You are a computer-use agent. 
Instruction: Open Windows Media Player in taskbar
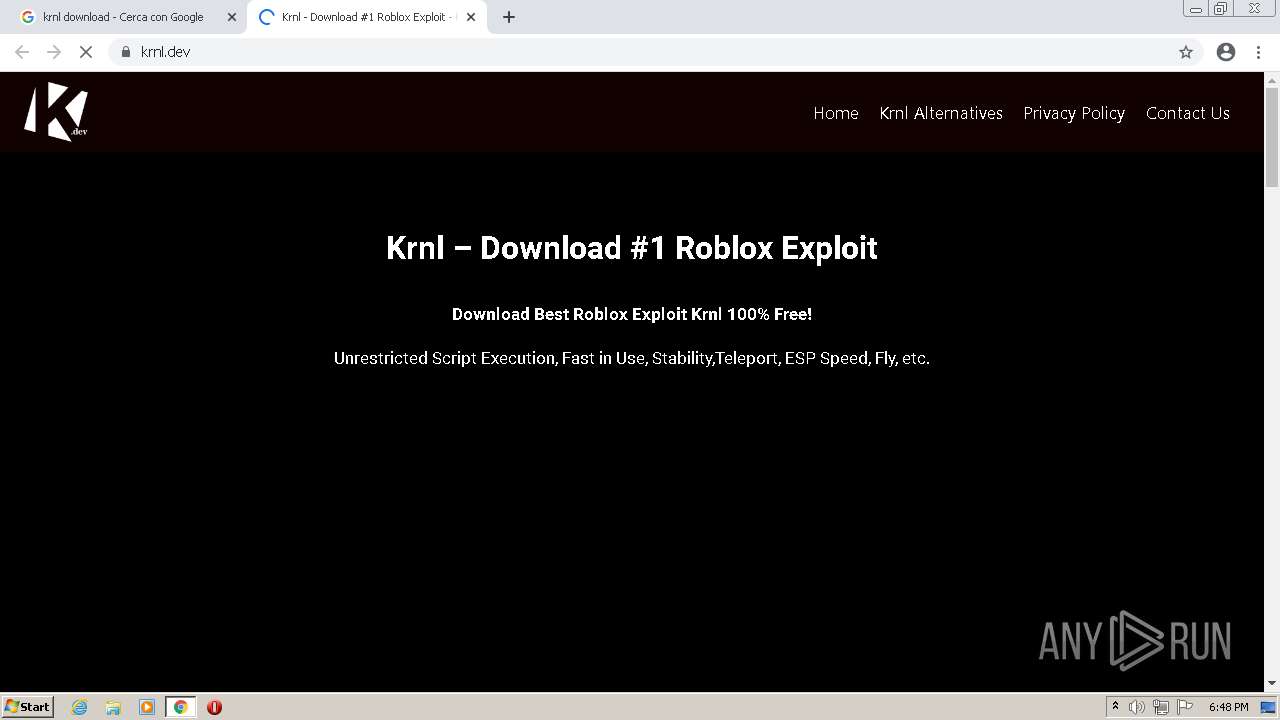147,707
